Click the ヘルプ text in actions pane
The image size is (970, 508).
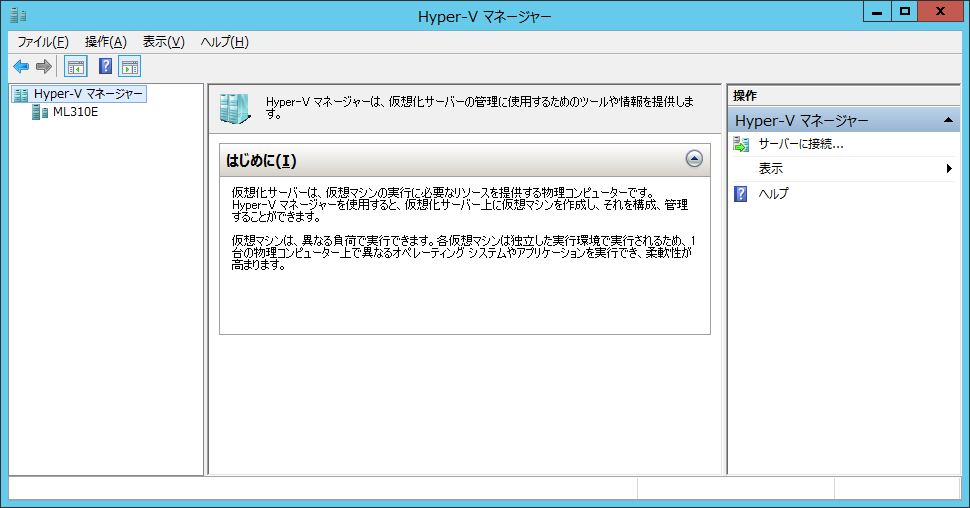click(x=773, y=194)
